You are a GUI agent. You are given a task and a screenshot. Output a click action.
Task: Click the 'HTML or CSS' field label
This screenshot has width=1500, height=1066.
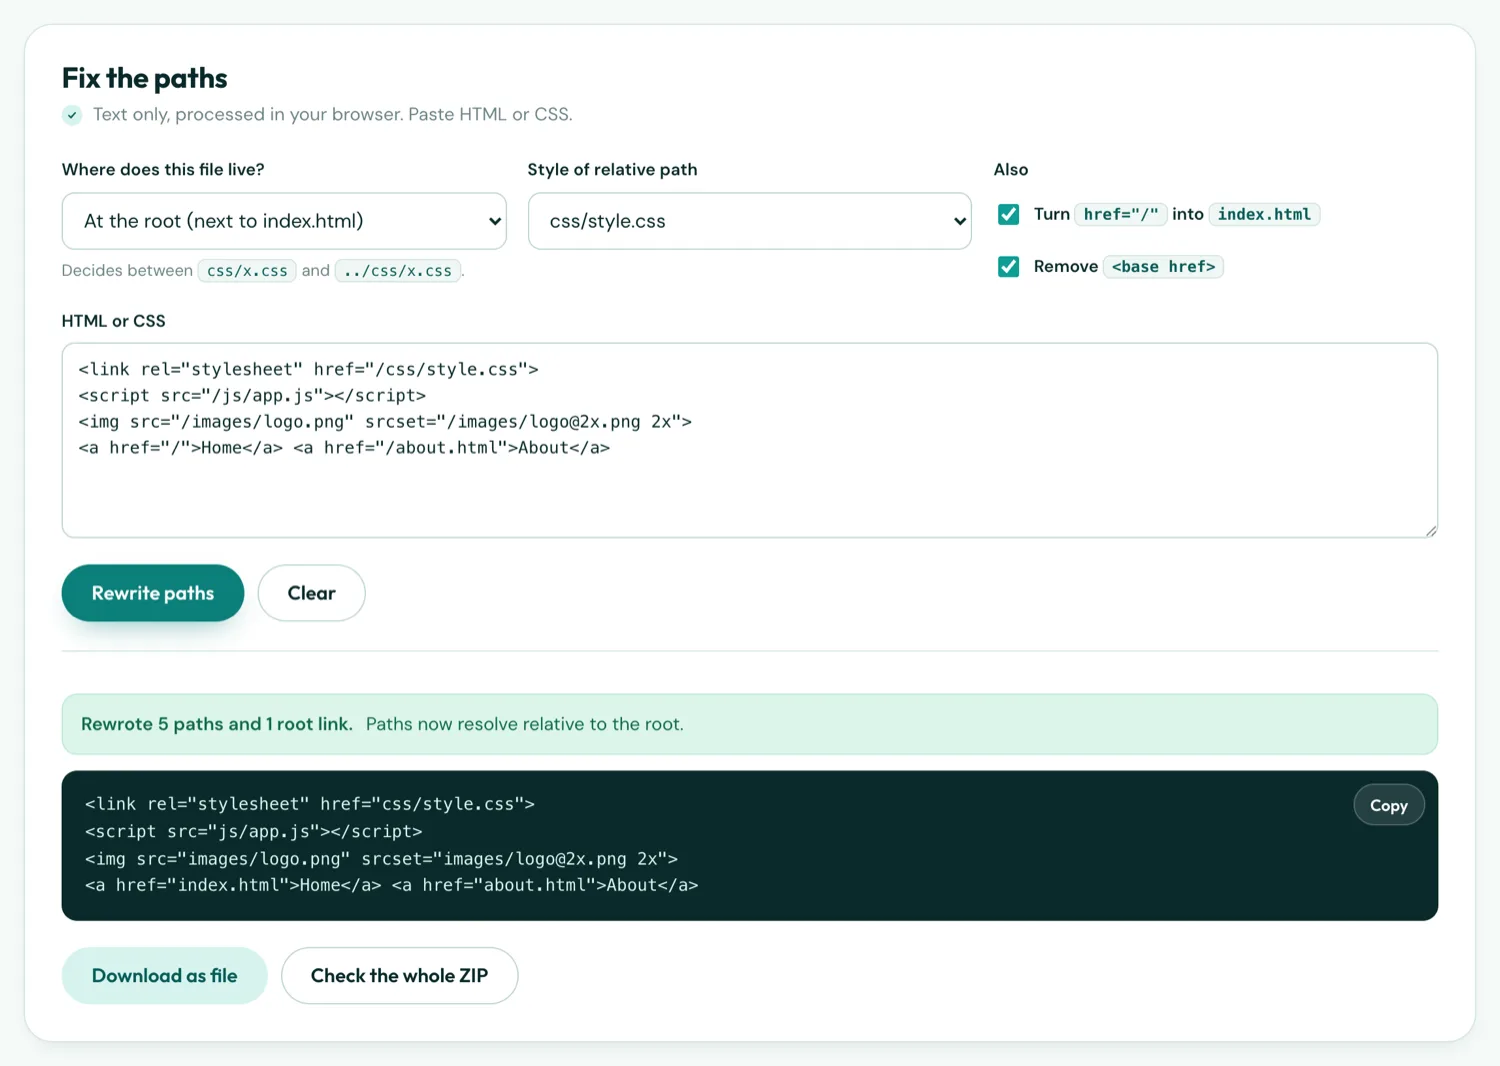114,321
